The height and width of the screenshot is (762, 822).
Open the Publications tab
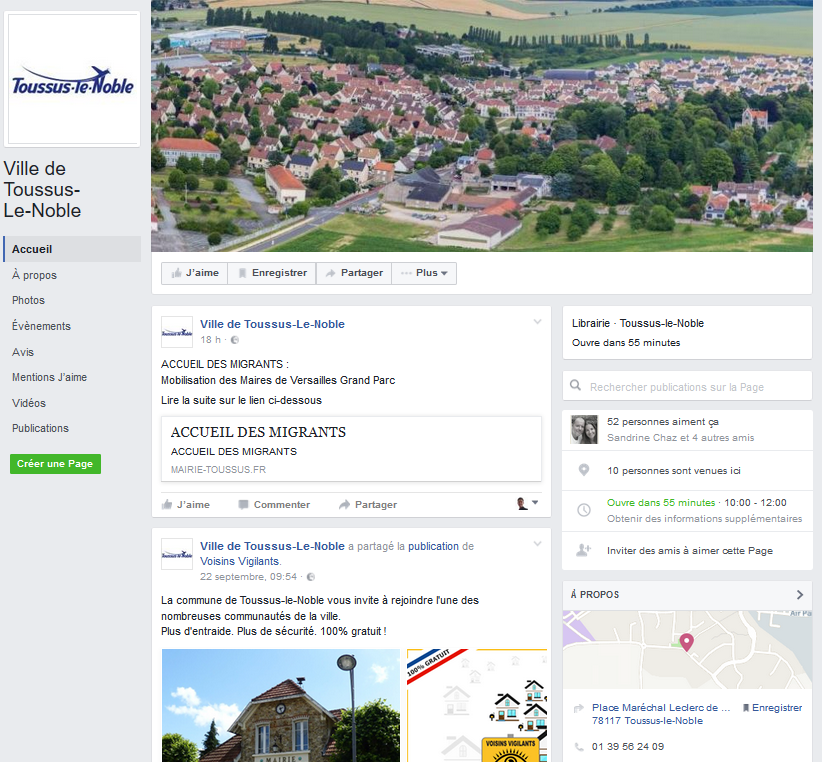(x=40, y=428)
